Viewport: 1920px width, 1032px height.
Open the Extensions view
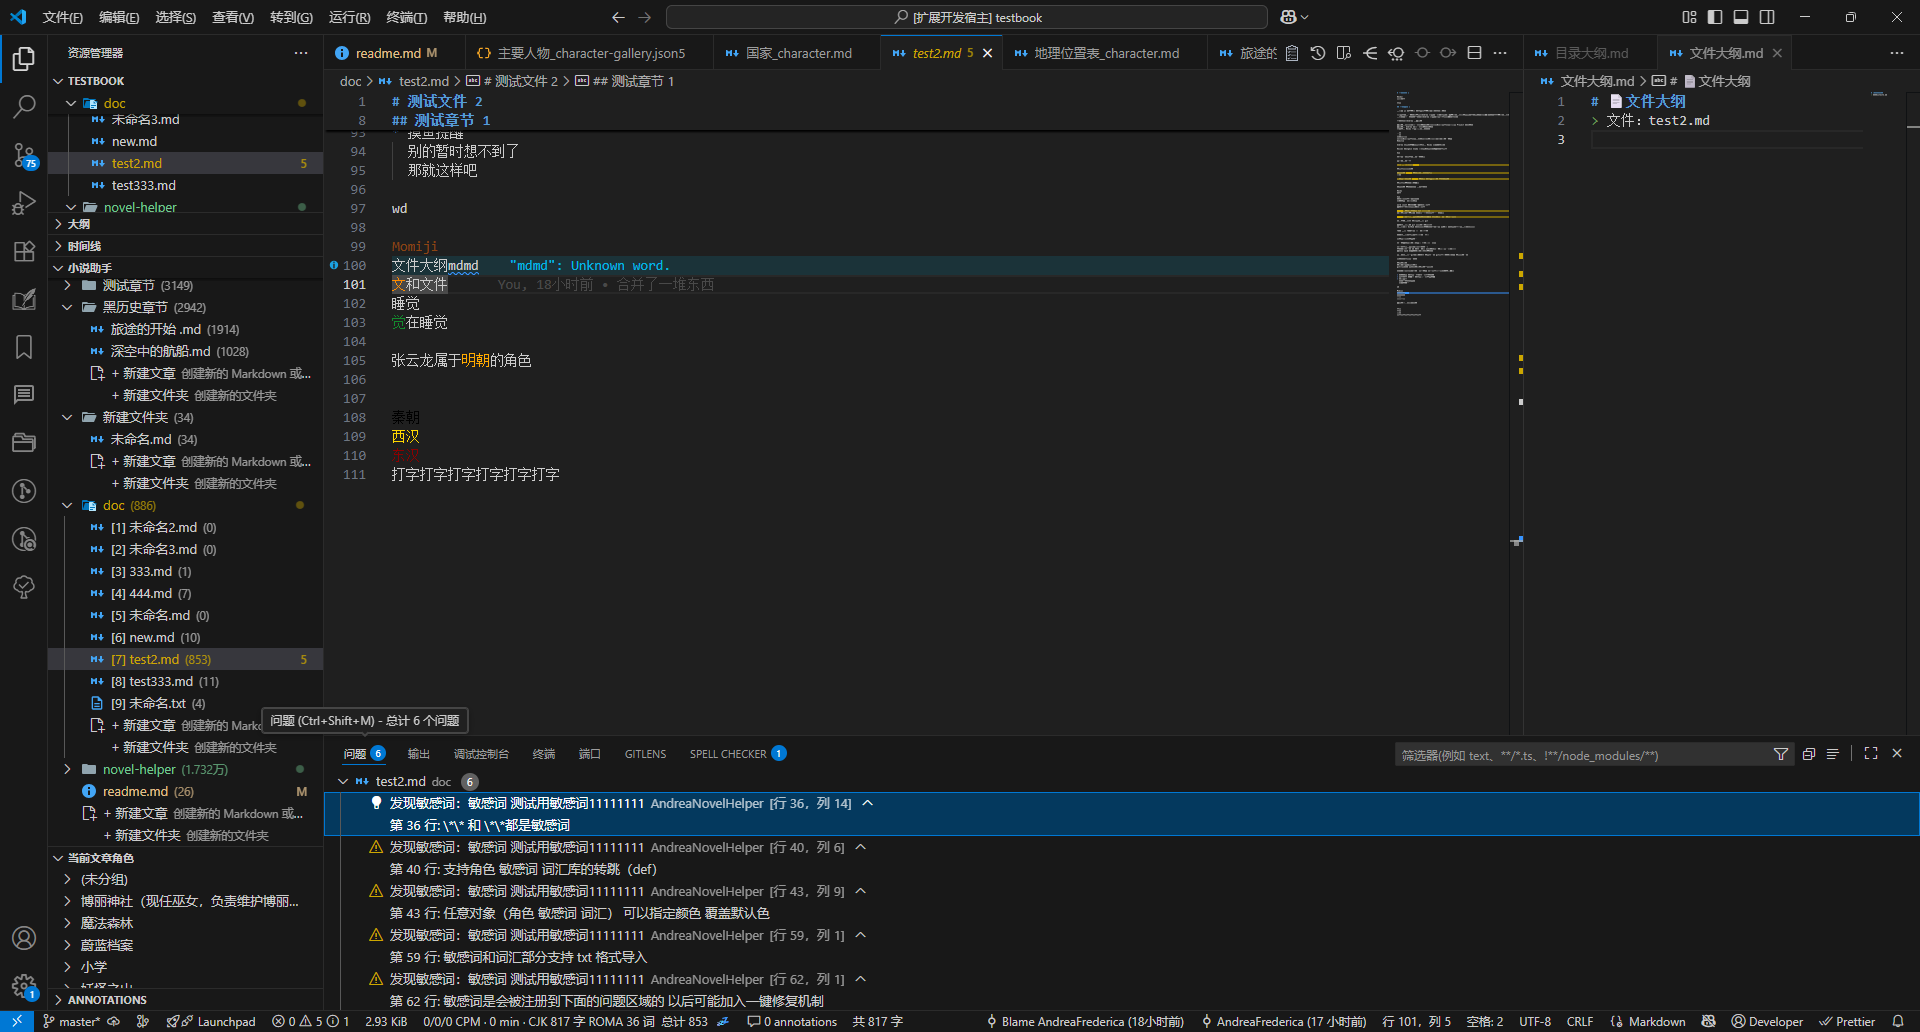click(x=24, y=251)
